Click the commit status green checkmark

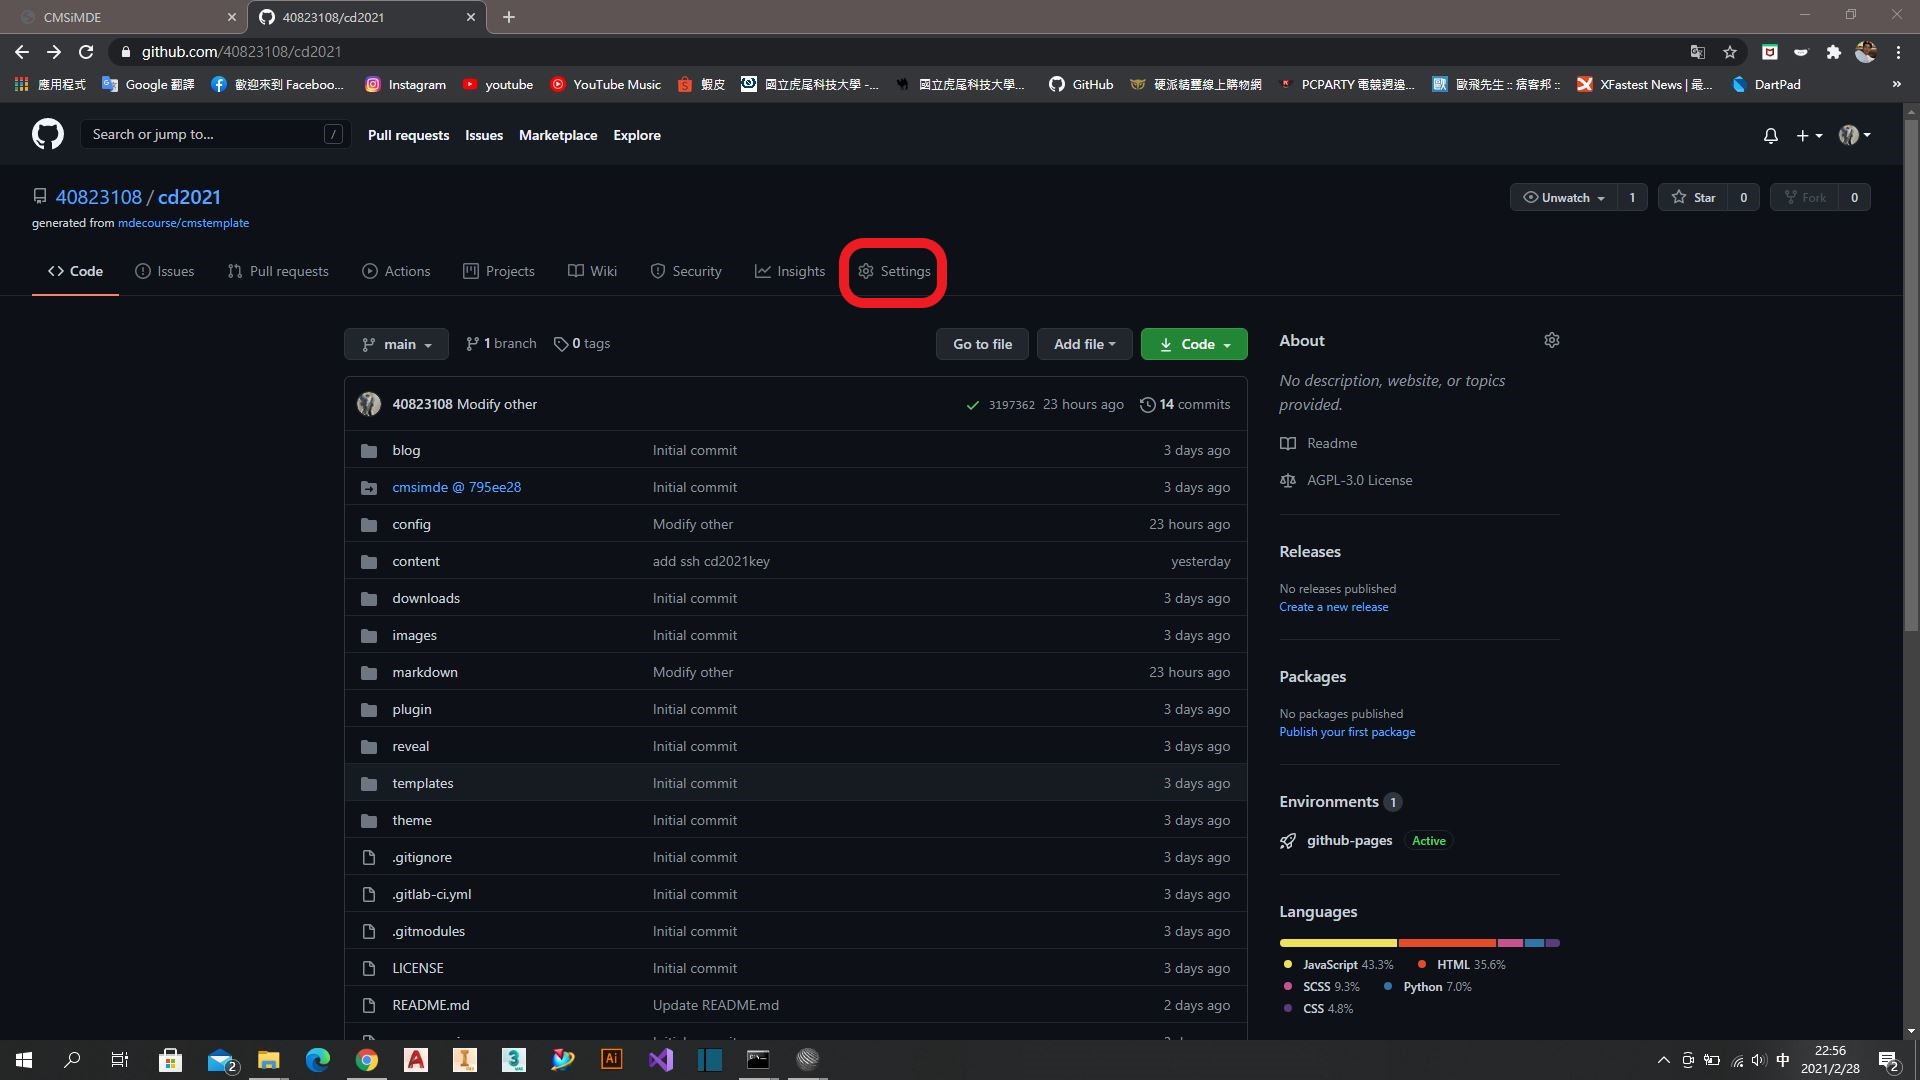tap(972, 405)
